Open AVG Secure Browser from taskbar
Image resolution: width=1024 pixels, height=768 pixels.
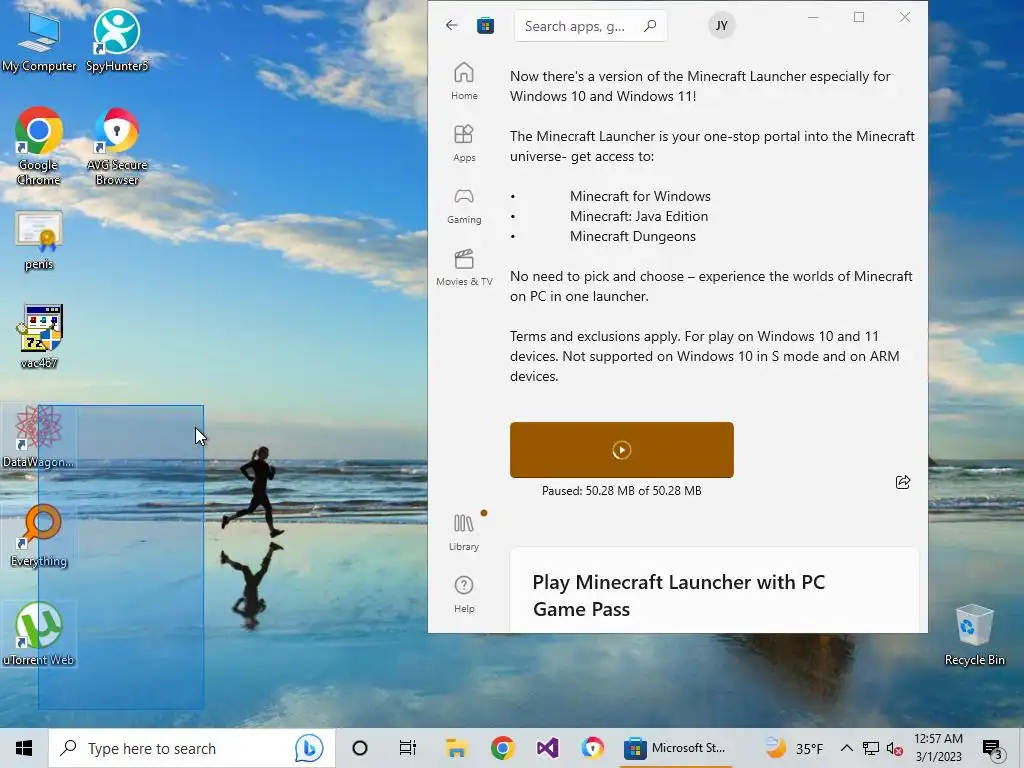tap(592, 748)
